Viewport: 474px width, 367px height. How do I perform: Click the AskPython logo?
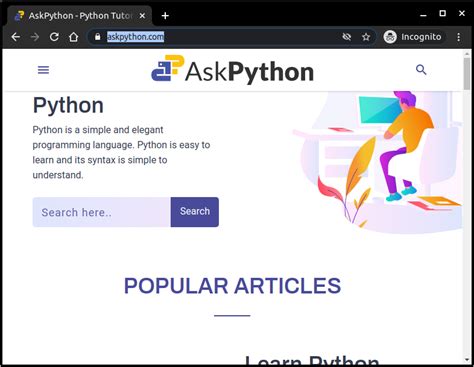(232, 69)
